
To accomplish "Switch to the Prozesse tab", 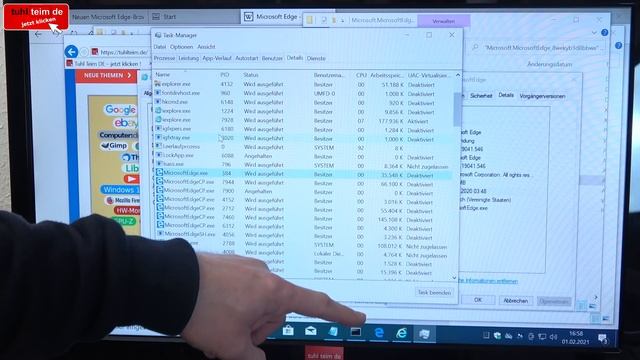I will pyautogui.click(x=164, y=58).
